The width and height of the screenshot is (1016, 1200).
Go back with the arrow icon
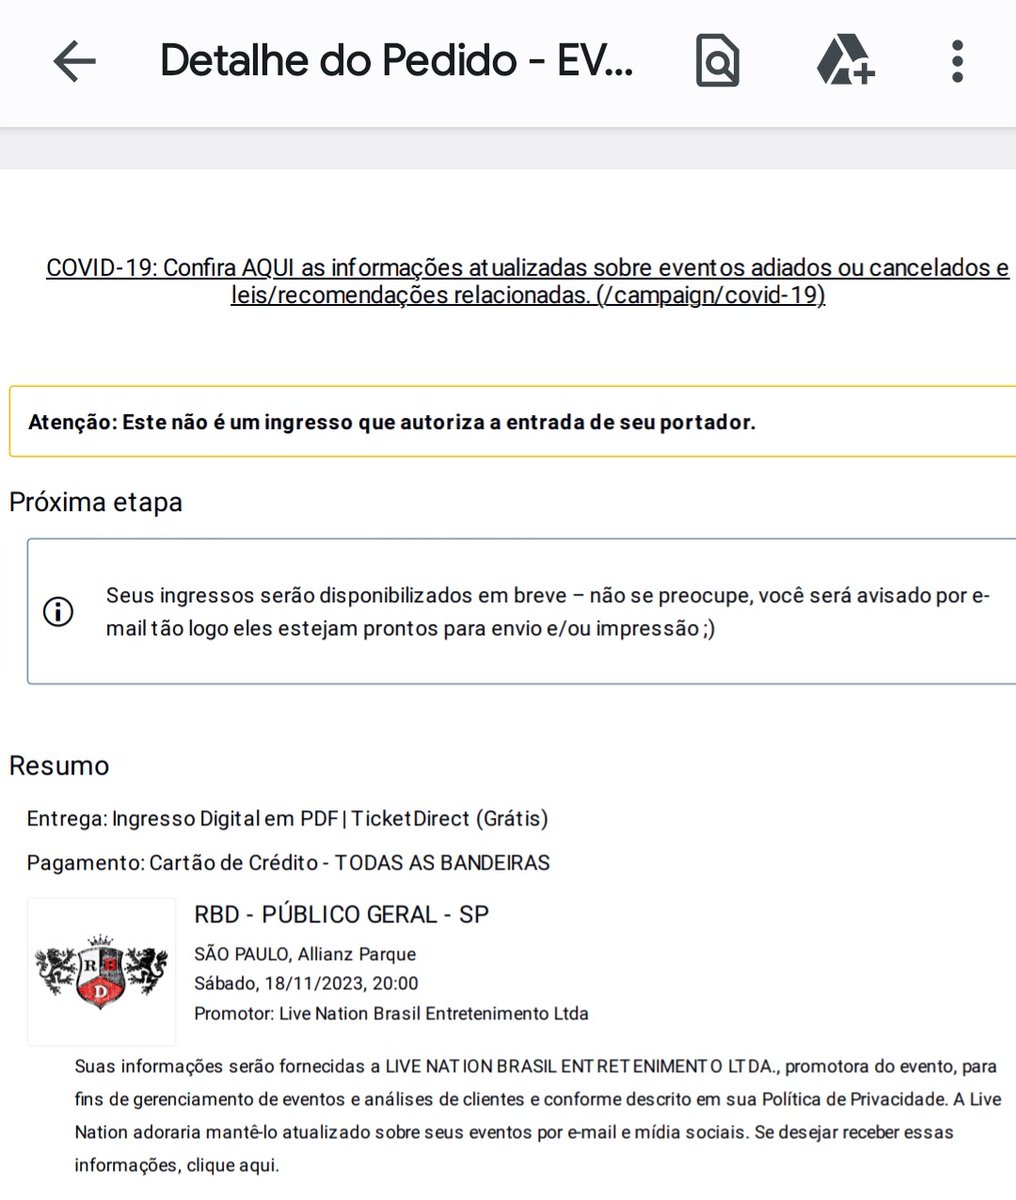(74, 62)
